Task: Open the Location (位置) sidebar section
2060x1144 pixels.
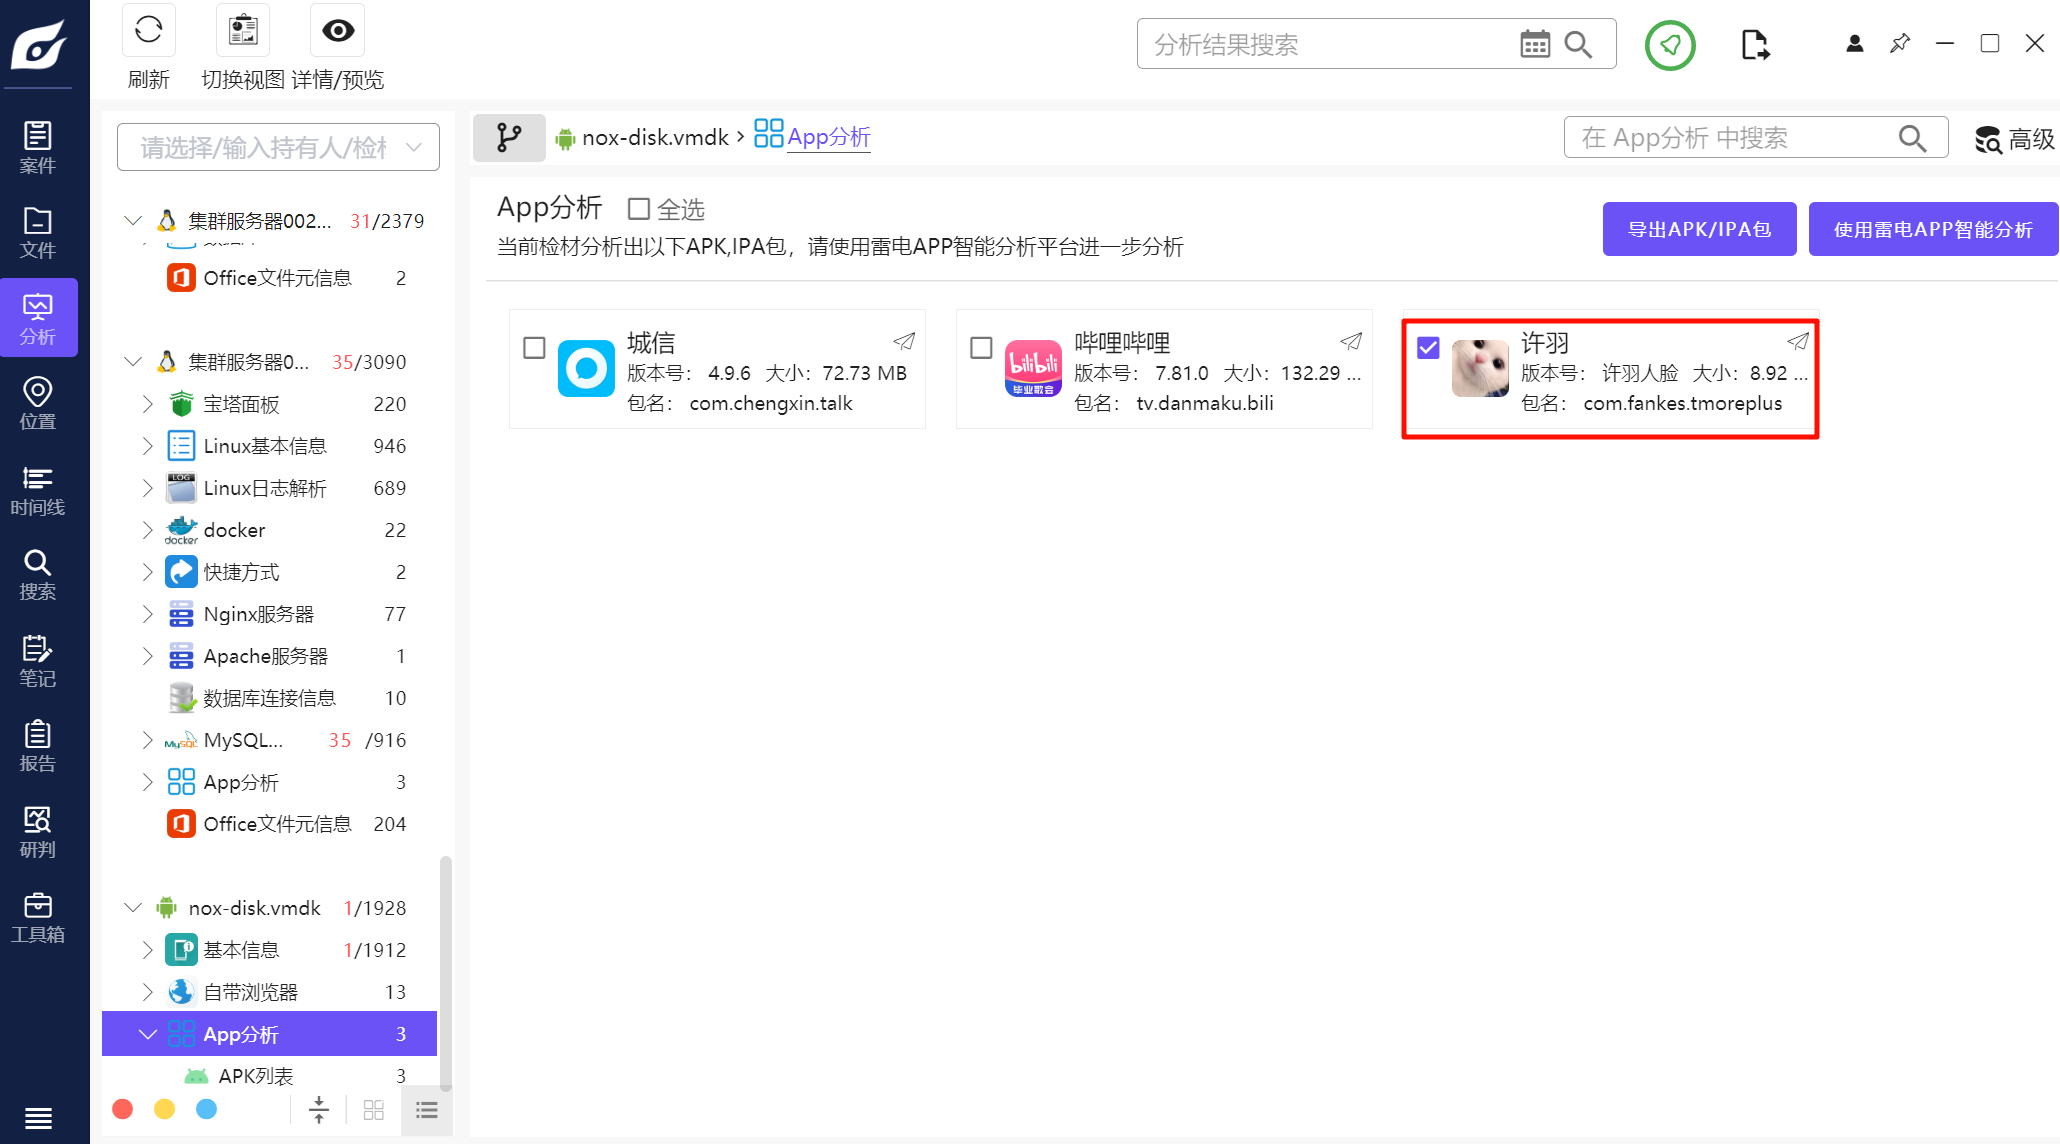Action: pyautogui.click(x=37, y=403)
